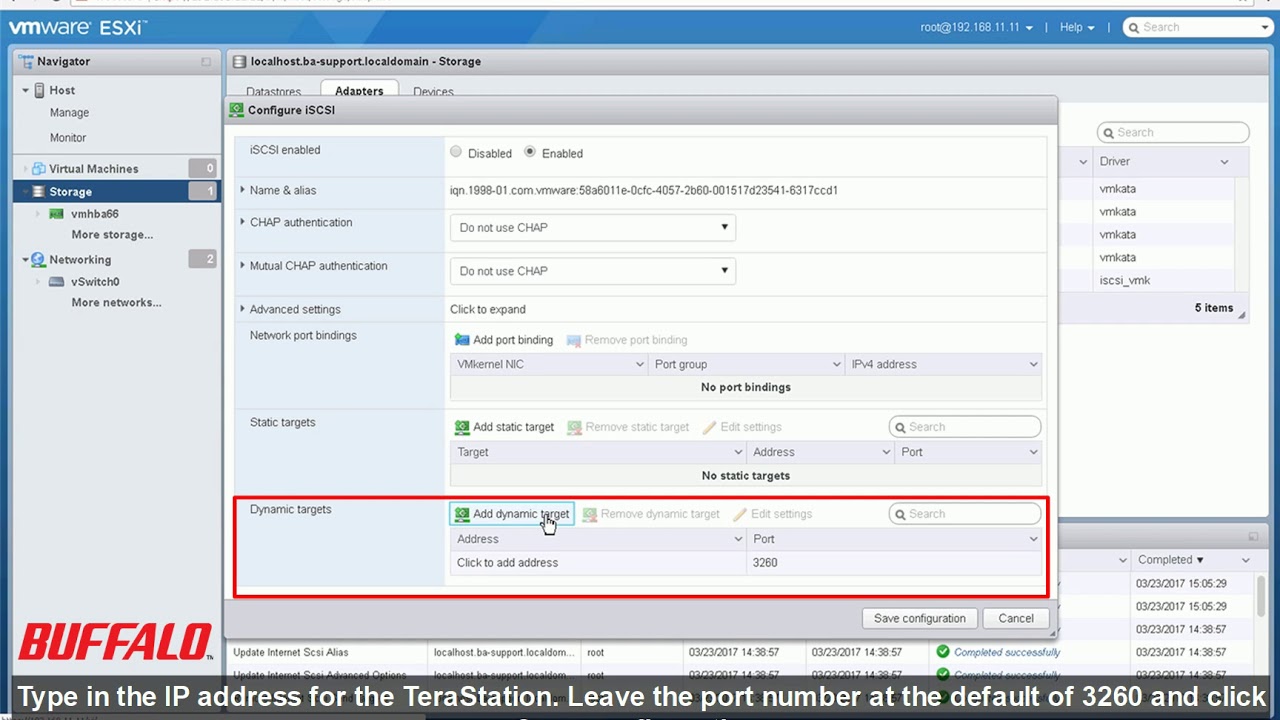Click the Host icon in Navigator
The image size is (1280, 720).
pos(39,90)
